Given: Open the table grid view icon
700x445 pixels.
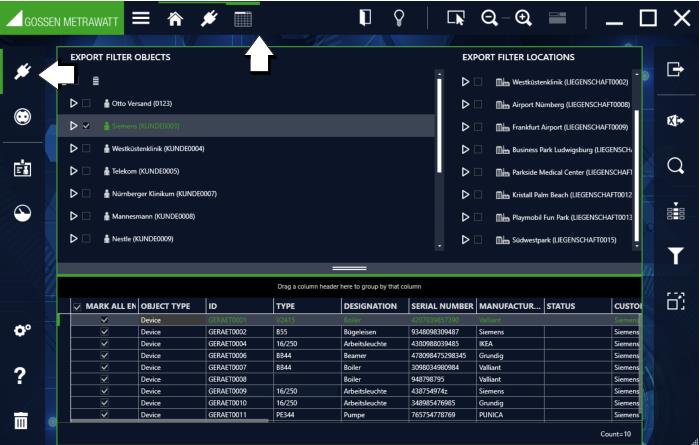Looking at the screenshot, I should click(243, 19).
